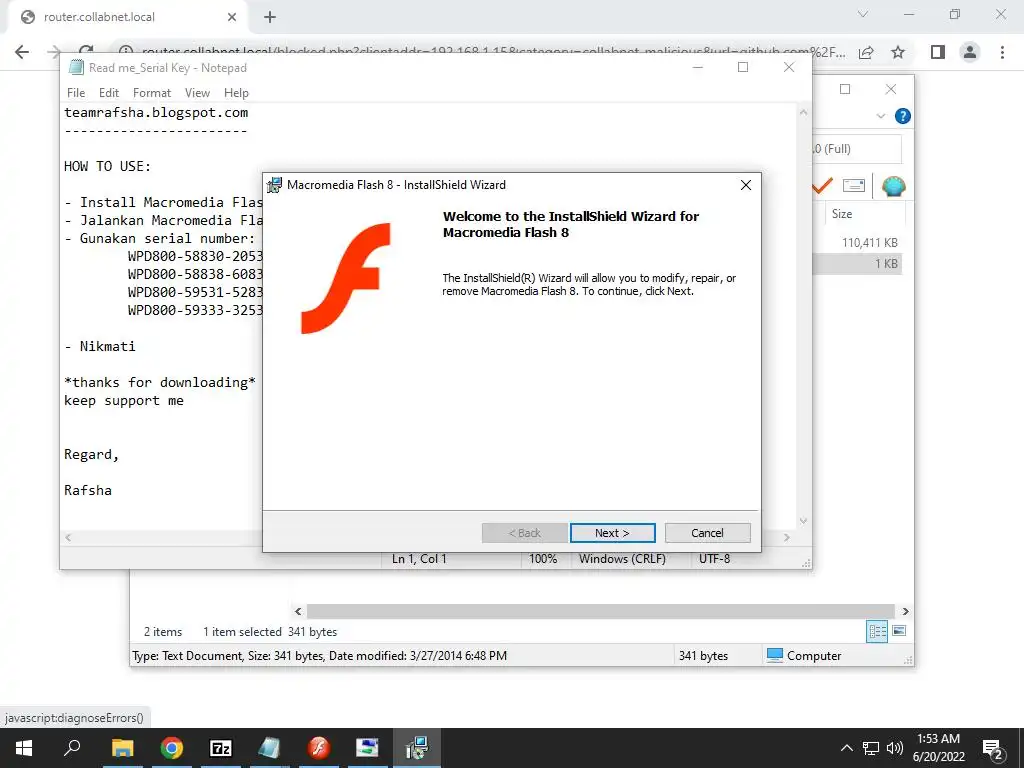Viewport: 1024px width, 768px height.
Task: Click the seashell toolbar icon in Explorer
Action: click(x=893, y=186)
